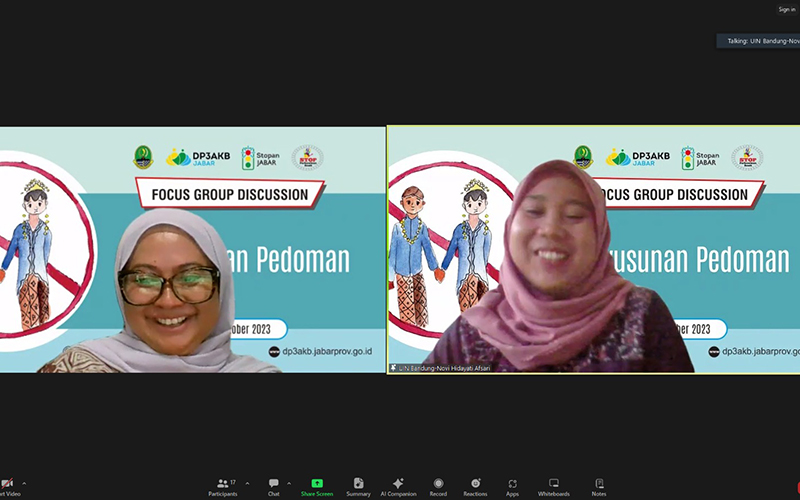Open the Chat panel
The height and width of the screenshot is (500, 800).
[273, 485]
